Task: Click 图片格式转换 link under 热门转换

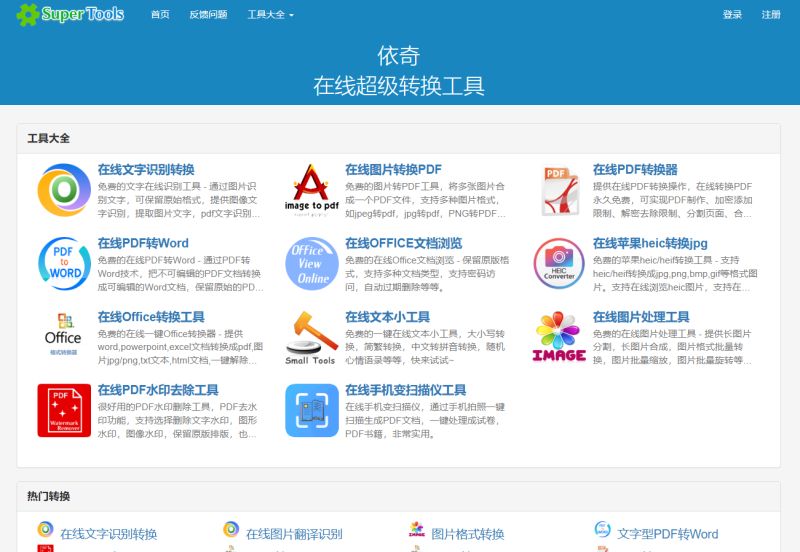Action: pyautogui.click(x=468, y=534)
